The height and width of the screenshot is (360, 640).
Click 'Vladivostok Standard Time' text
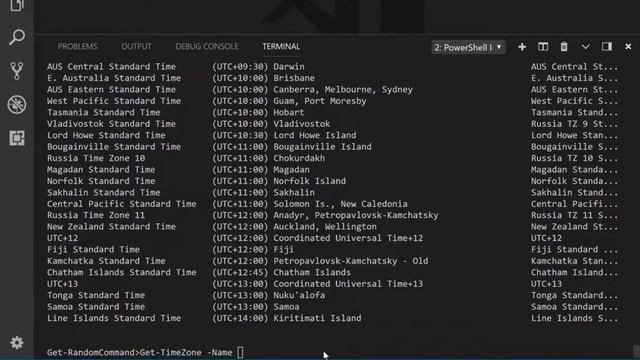[111, 124]
